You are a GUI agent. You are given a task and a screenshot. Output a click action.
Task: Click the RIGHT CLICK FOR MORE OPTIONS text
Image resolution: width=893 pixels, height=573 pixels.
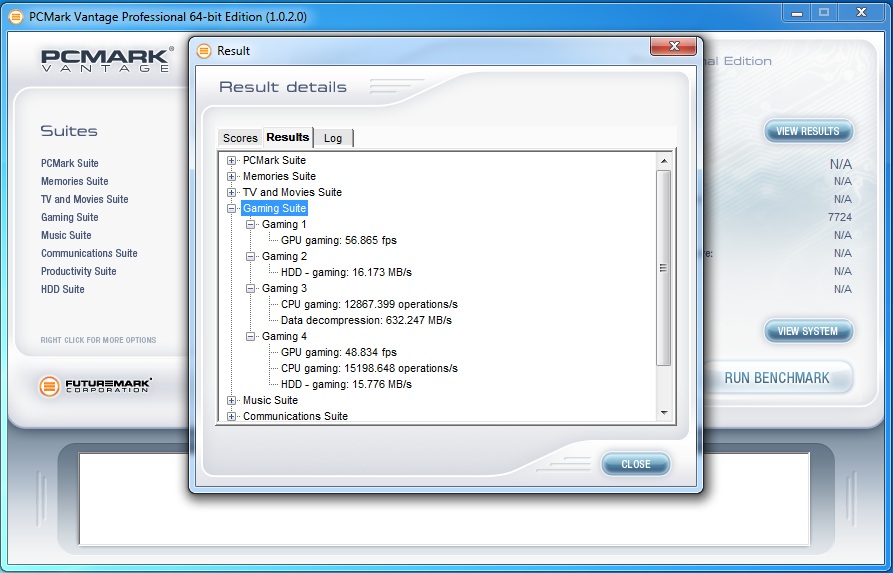[98, 340]
